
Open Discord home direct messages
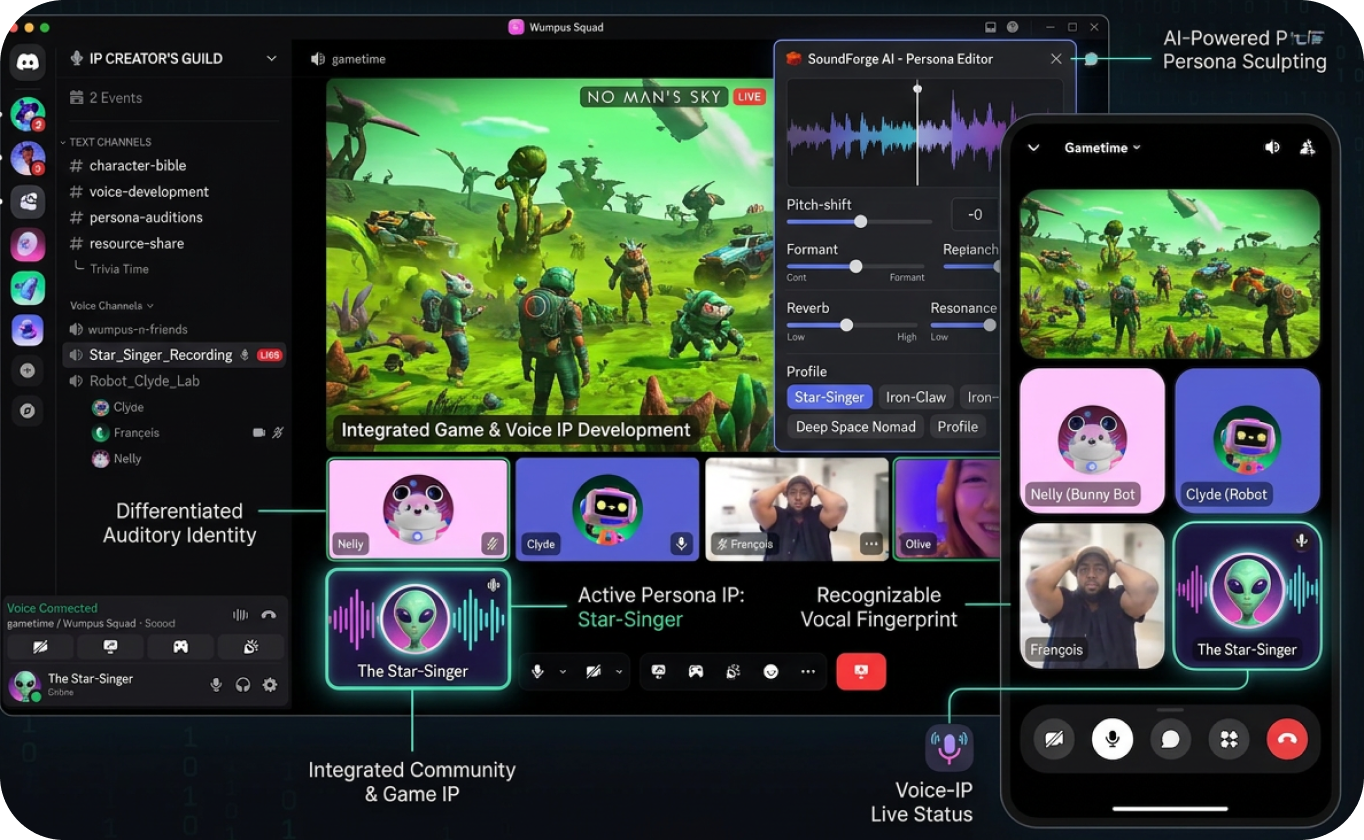tap(28, 63)
